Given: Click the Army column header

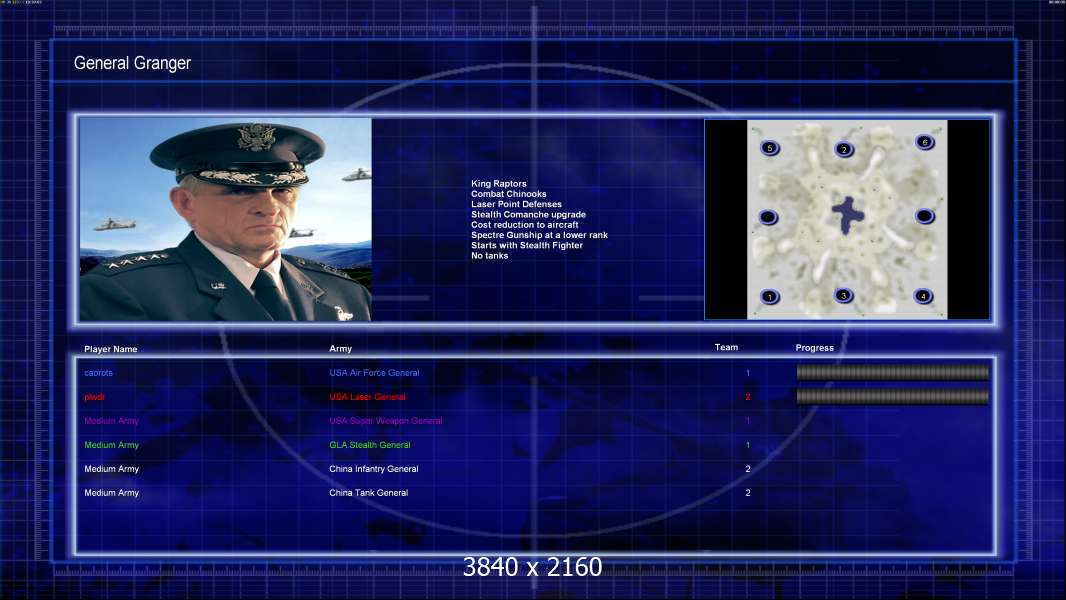Looking at the screenshot, I should tap(341, 349).
